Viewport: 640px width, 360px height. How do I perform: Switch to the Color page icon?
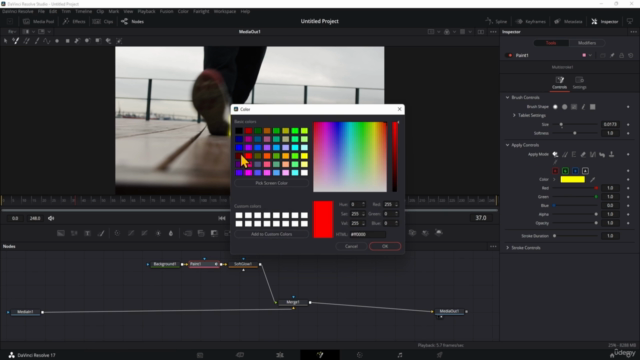360,355
